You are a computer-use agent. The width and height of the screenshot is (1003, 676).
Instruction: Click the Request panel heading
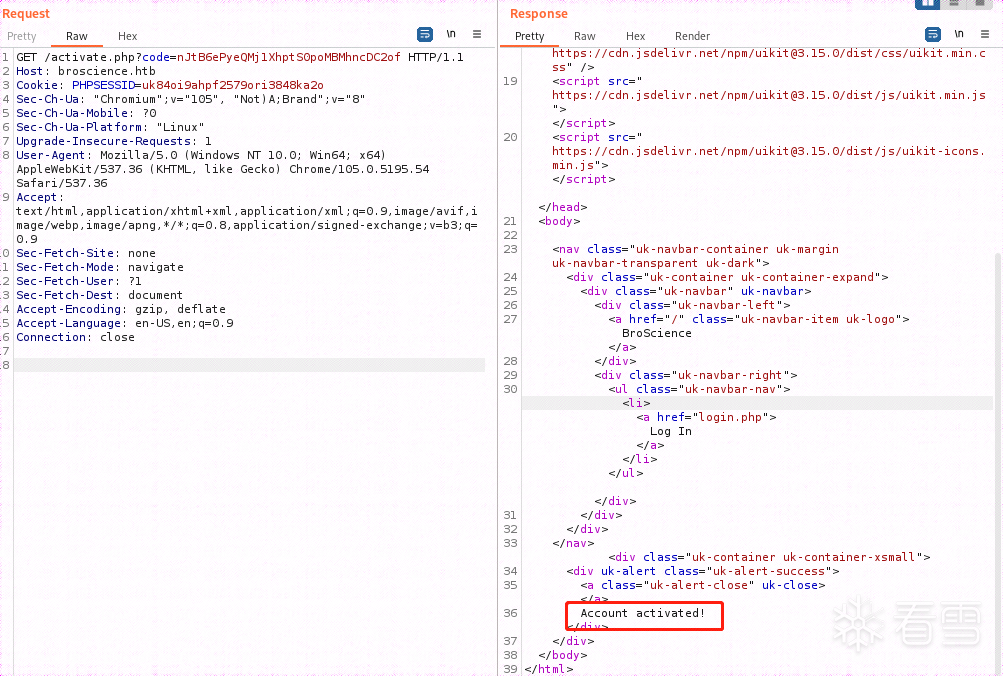[26, 13]
